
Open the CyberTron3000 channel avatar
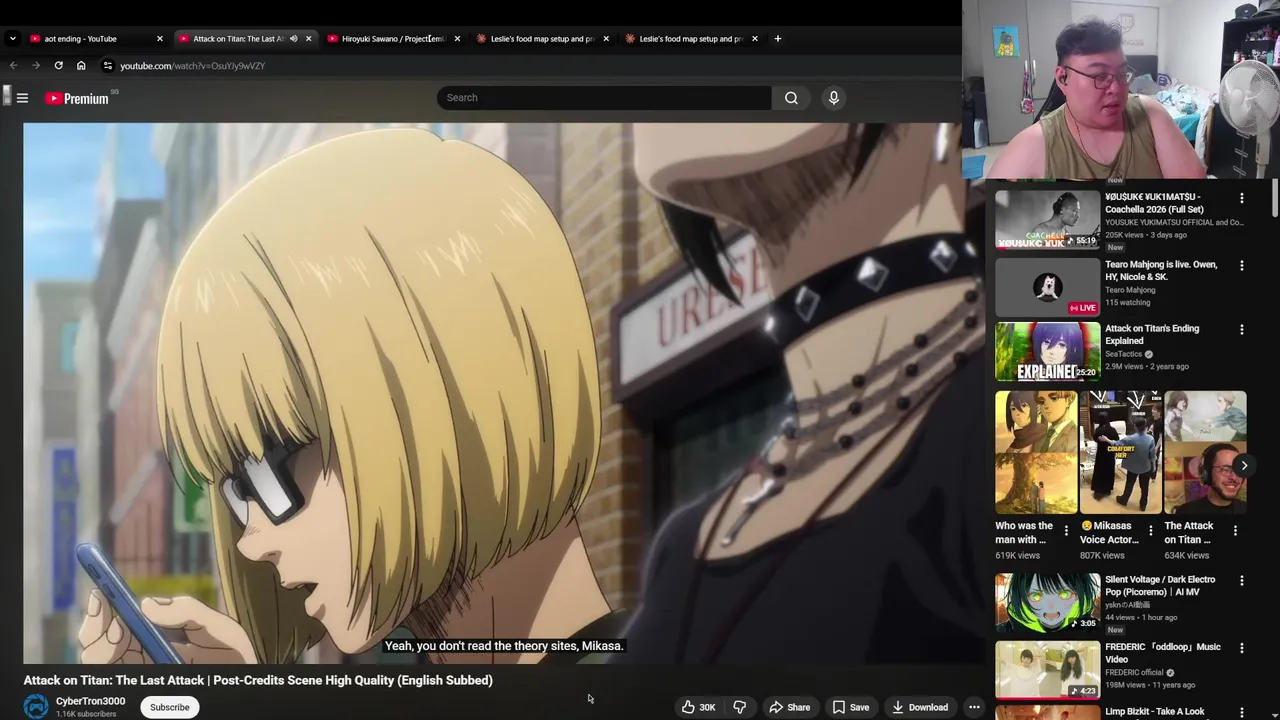point(36,707)
